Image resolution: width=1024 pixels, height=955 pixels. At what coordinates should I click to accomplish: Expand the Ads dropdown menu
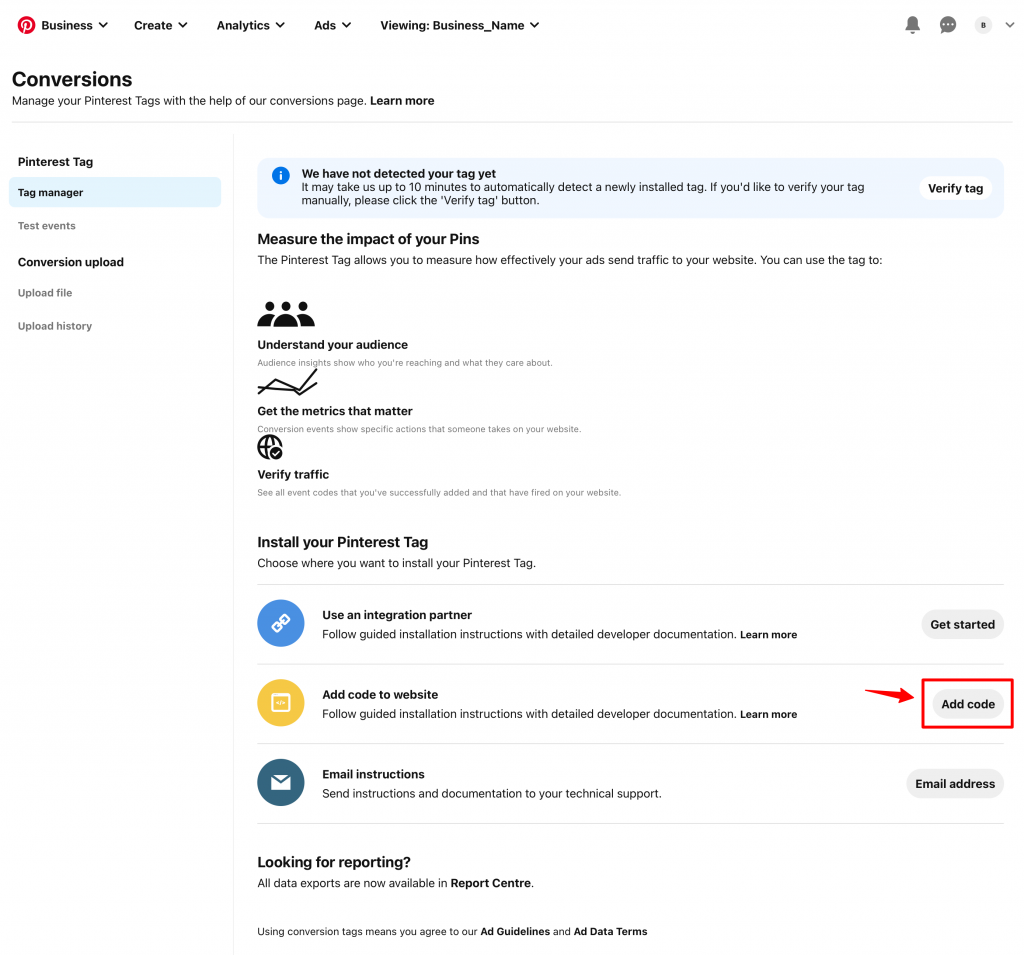332,25
